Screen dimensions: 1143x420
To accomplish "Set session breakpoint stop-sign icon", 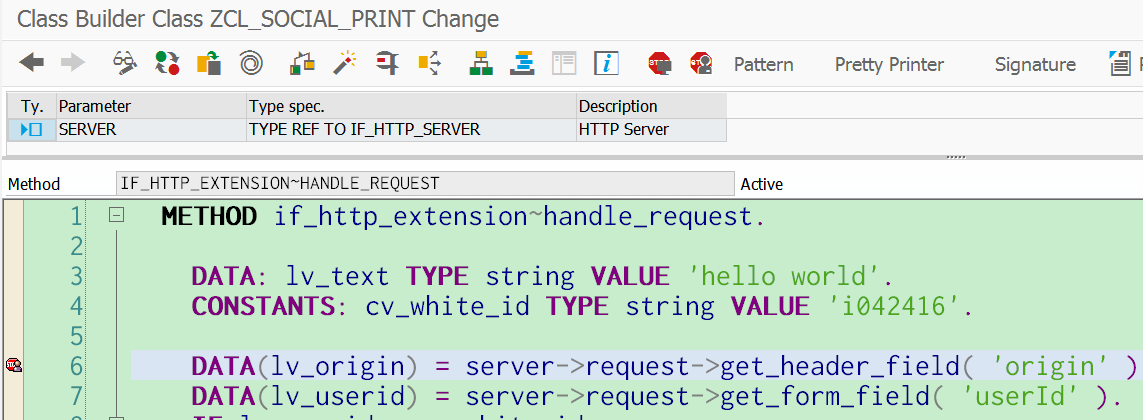I will [x=659, y=63].
